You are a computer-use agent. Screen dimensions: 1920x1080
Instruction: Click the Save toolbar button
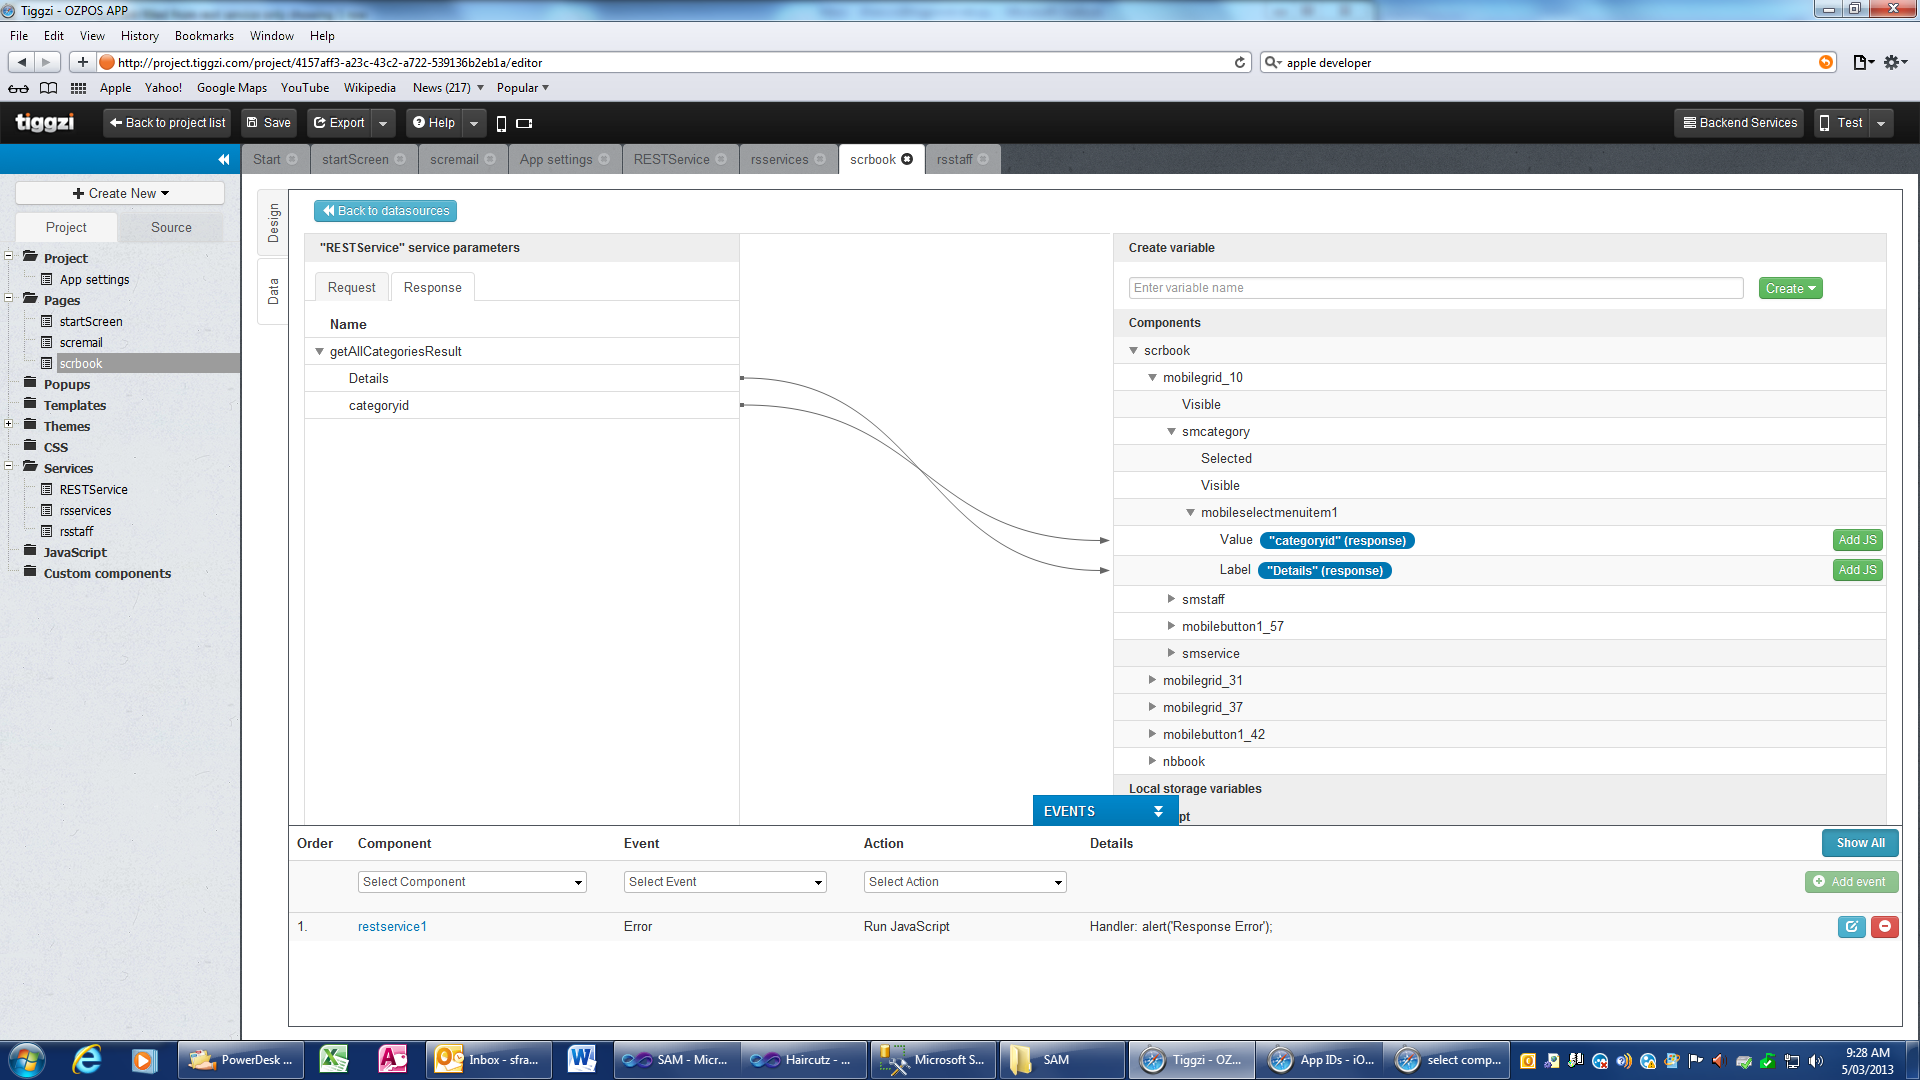pyautogui.click(x=269, y=123)
